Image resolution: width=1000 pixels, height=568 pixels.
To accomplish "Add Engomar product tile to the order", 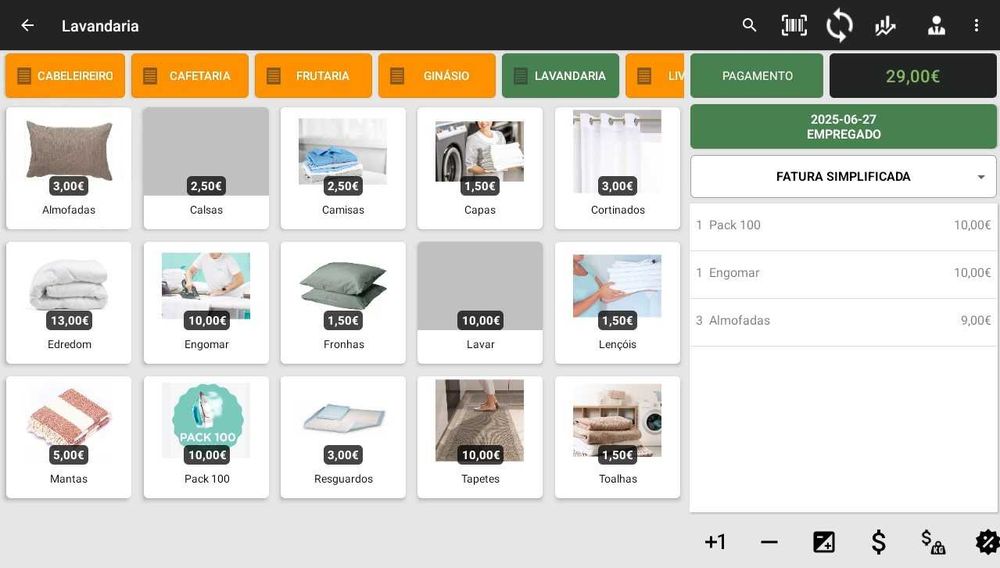I will [x=206, y=303].
